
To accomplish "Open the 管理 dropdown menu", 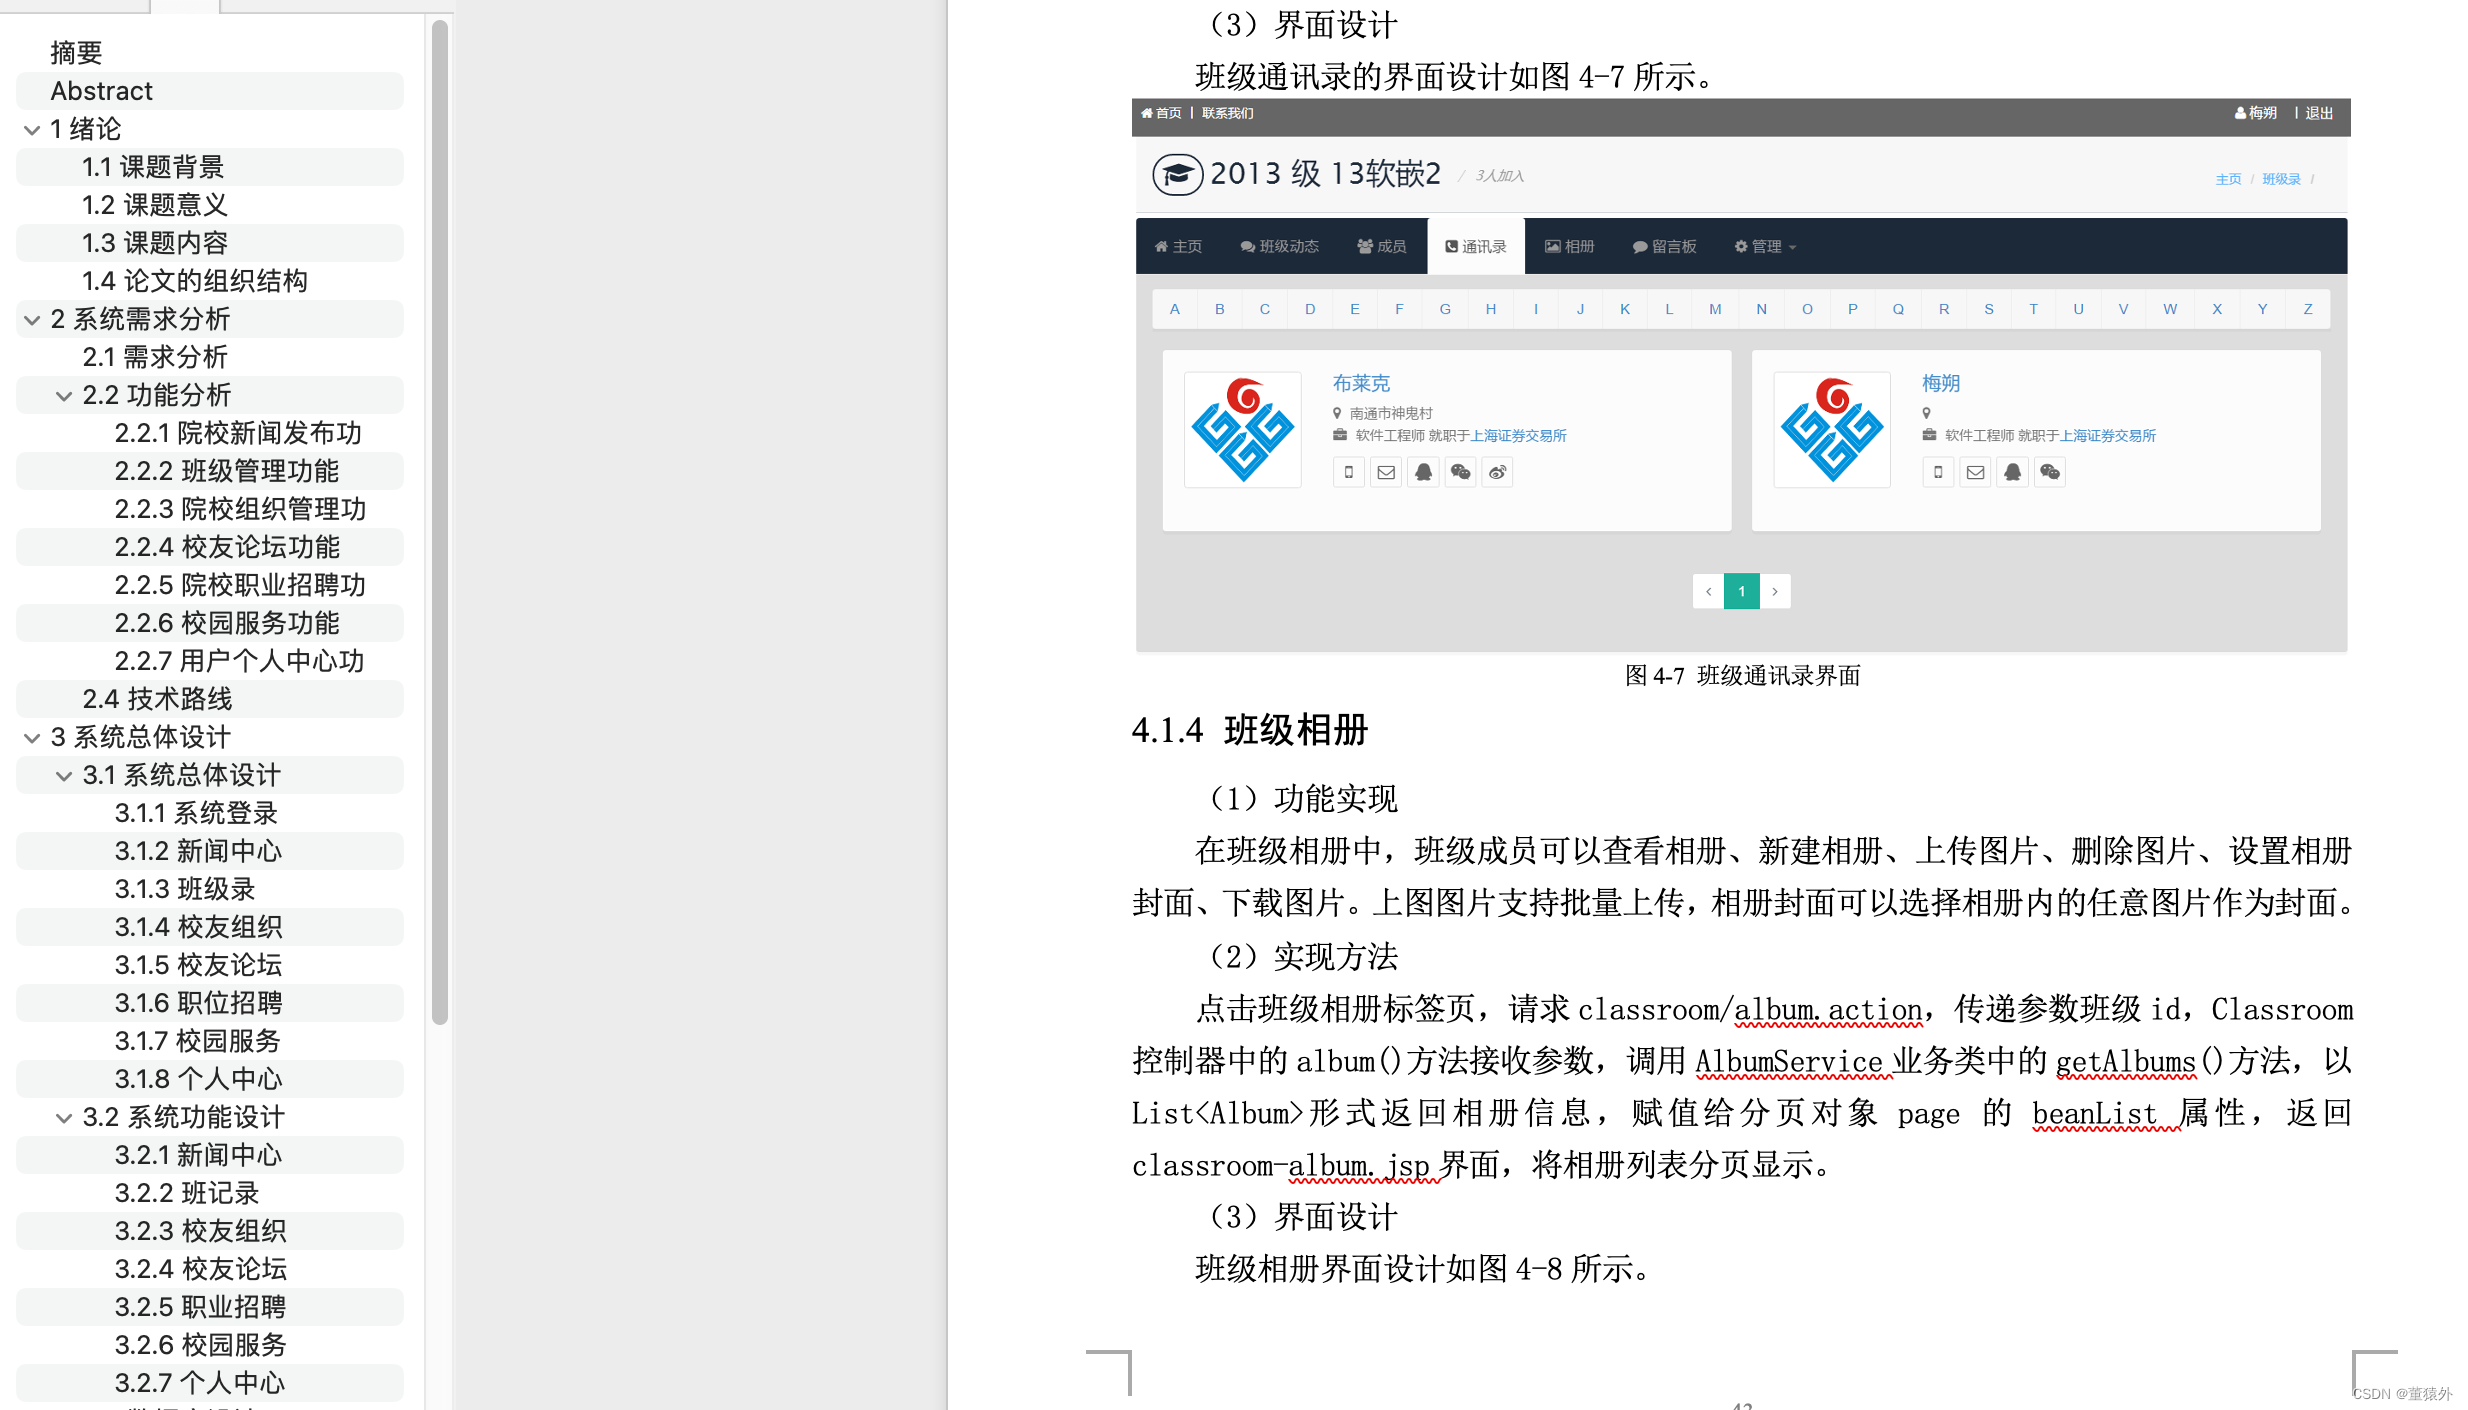I will (1765, 246).
